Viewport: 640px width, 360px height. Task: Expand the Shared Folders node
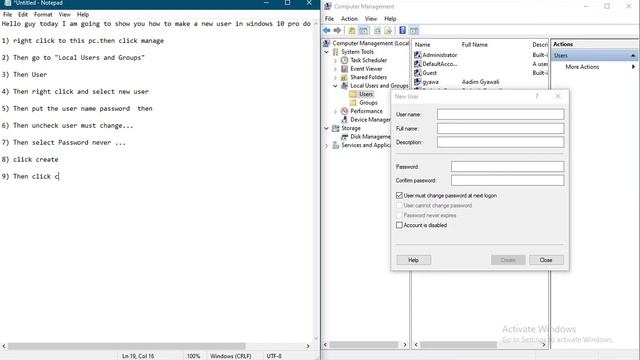click(336, 78)
